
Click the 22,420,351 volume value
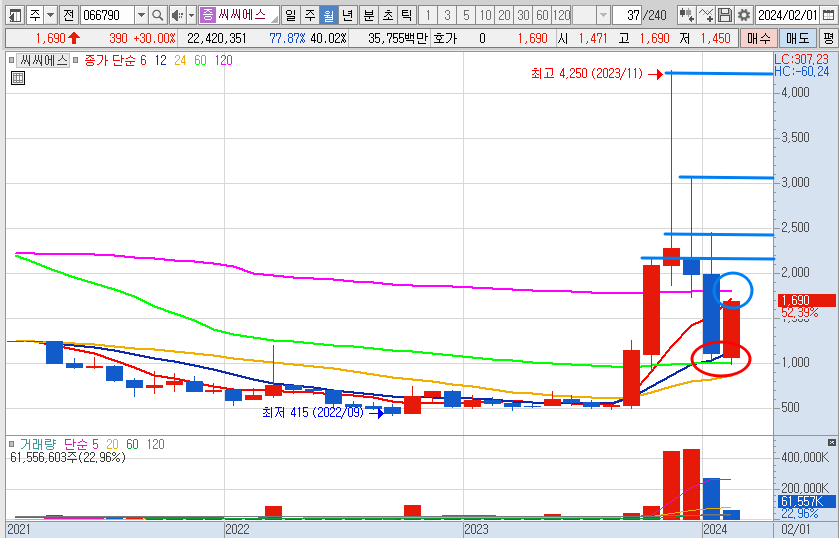[x=217, y=39]
